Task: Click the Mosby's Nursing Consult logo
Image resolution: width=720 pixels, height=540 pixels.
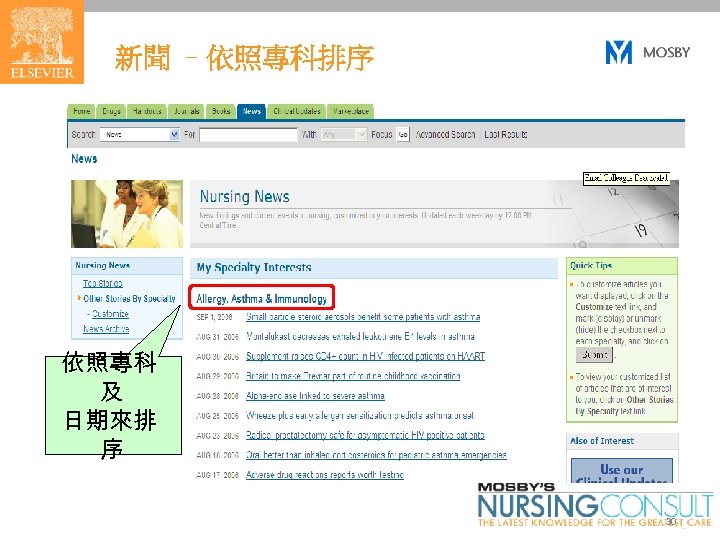Action: (595, 505)
